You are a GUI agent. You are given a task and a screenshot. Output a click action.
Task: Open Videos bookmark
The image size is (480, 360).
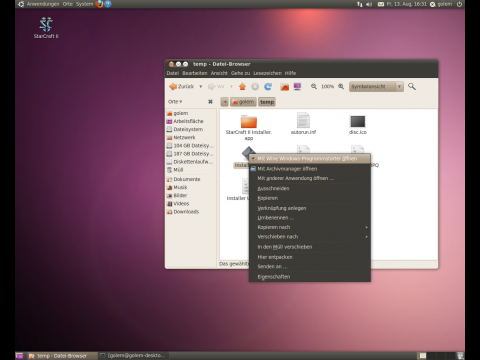point(191,204)
